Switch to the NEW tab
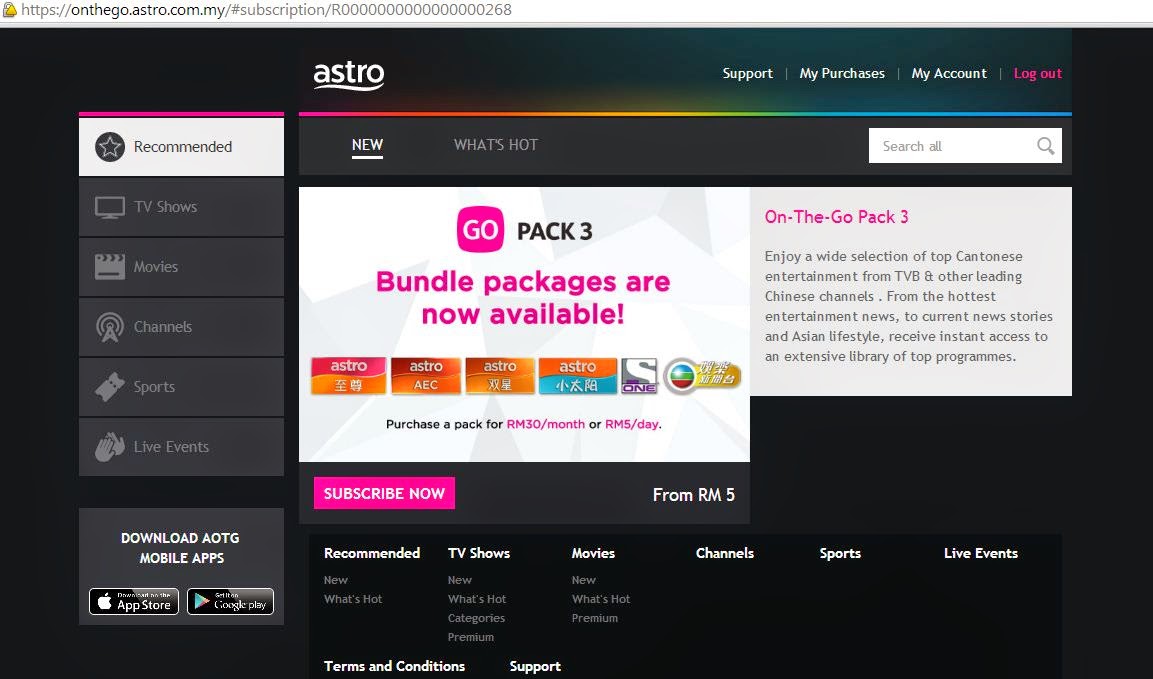 [367, 145]
